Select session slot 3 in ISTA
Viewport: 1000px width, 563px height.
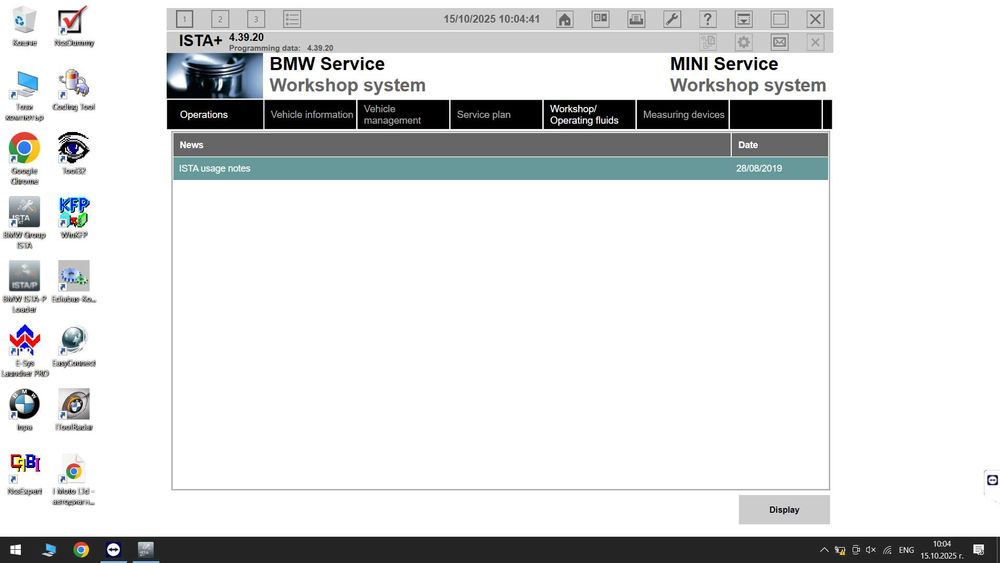tap(256, 19)
